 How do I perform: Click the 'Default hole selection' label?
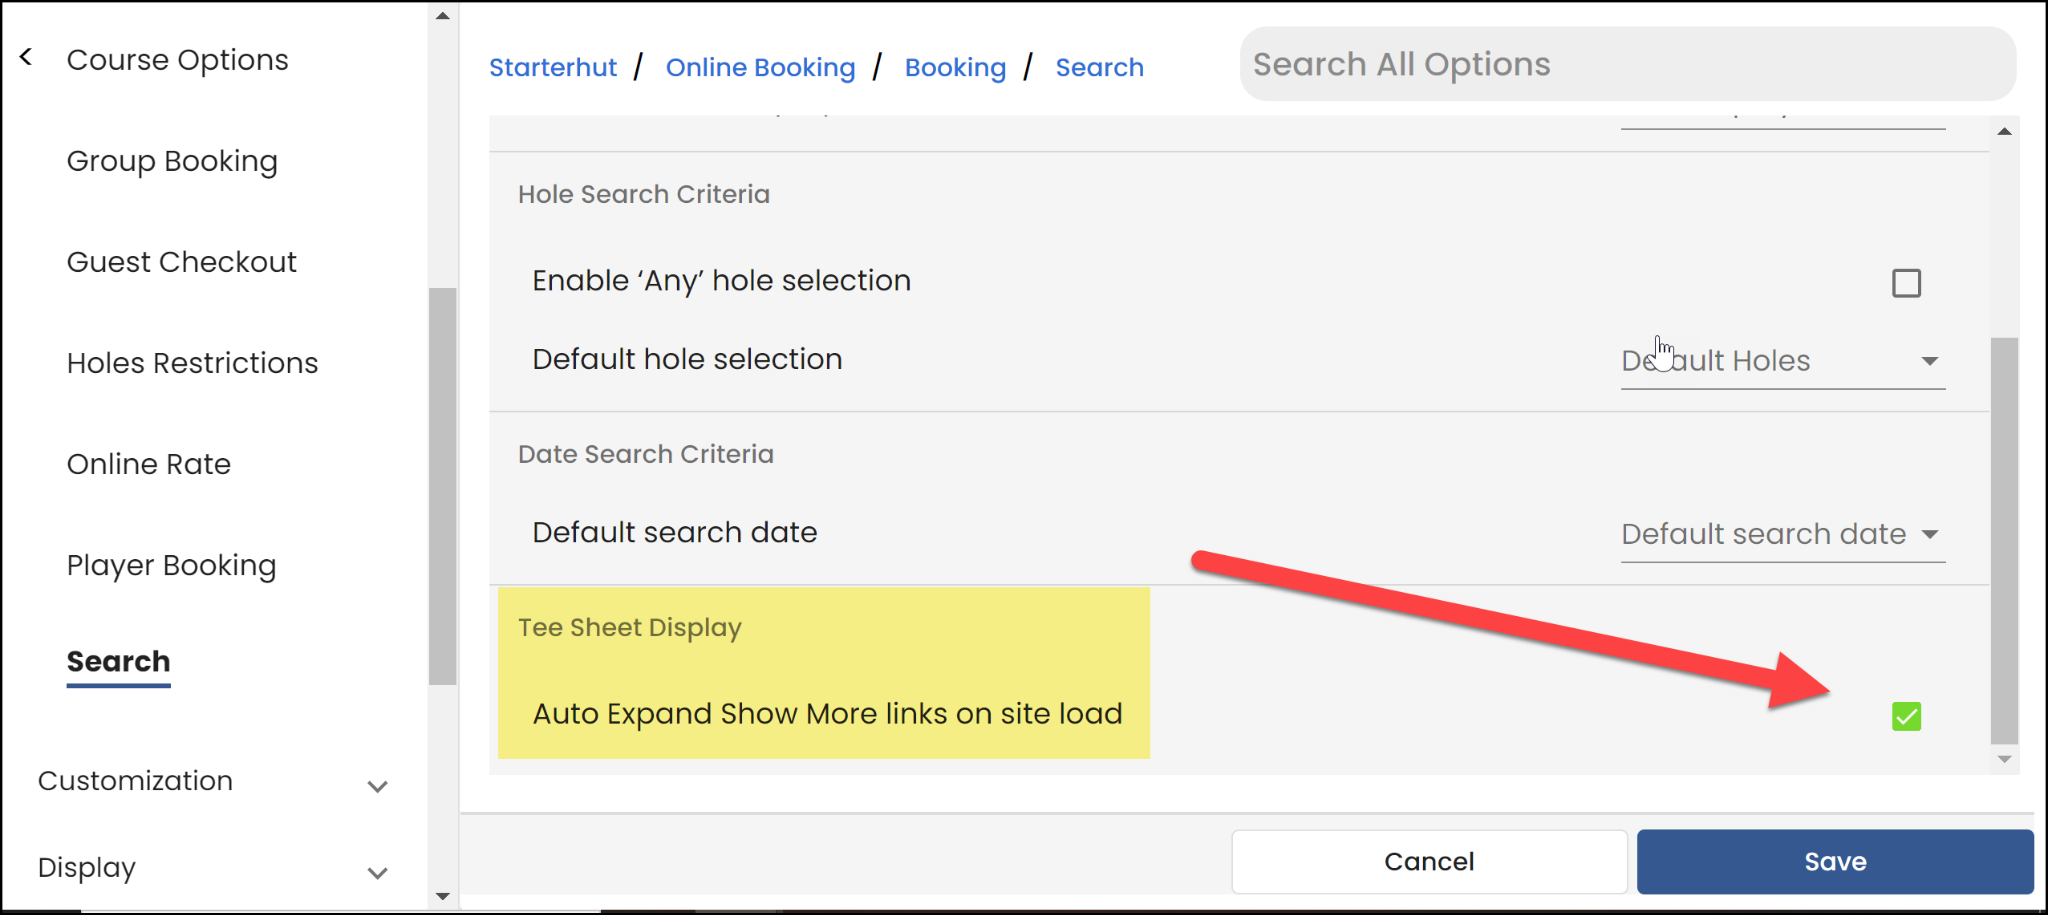click(x=687, y=359)
